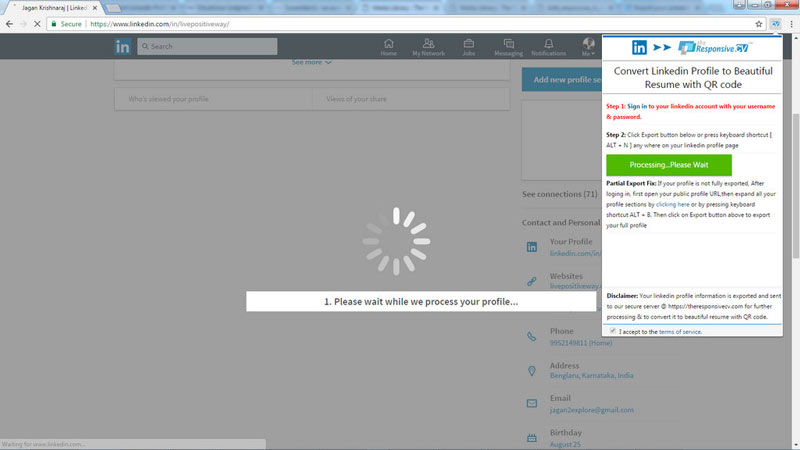Expand the See more section
800x450 pixels.
coord(311,62)
